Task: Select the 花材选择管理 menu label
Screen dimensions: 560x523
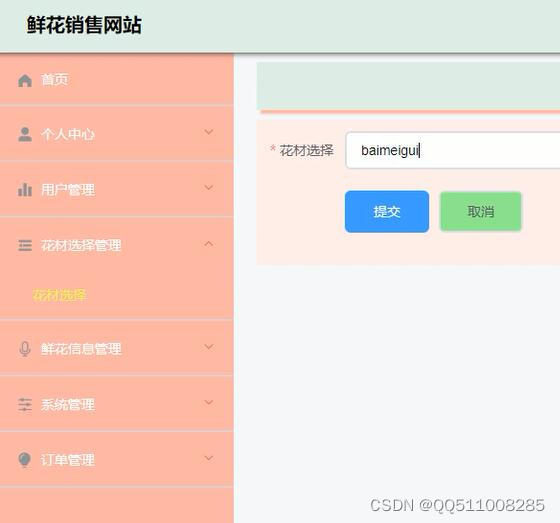Action: click(x=81, y=245)
